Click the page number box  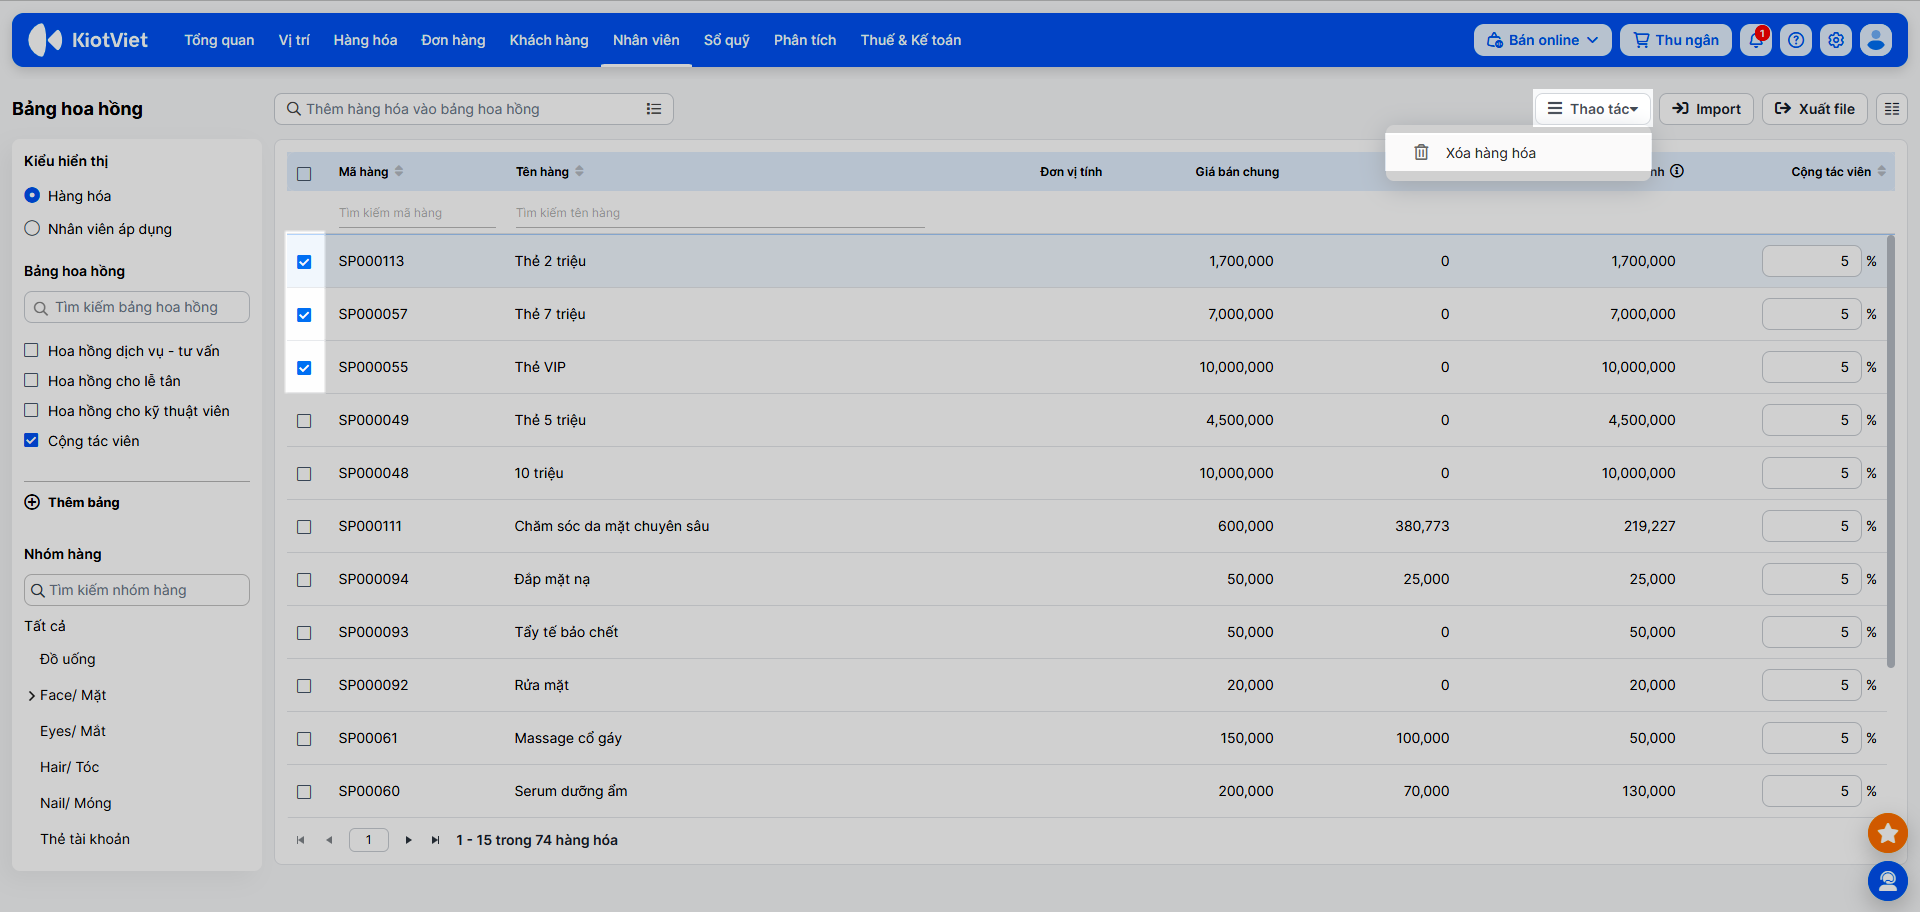click(369, 840)
